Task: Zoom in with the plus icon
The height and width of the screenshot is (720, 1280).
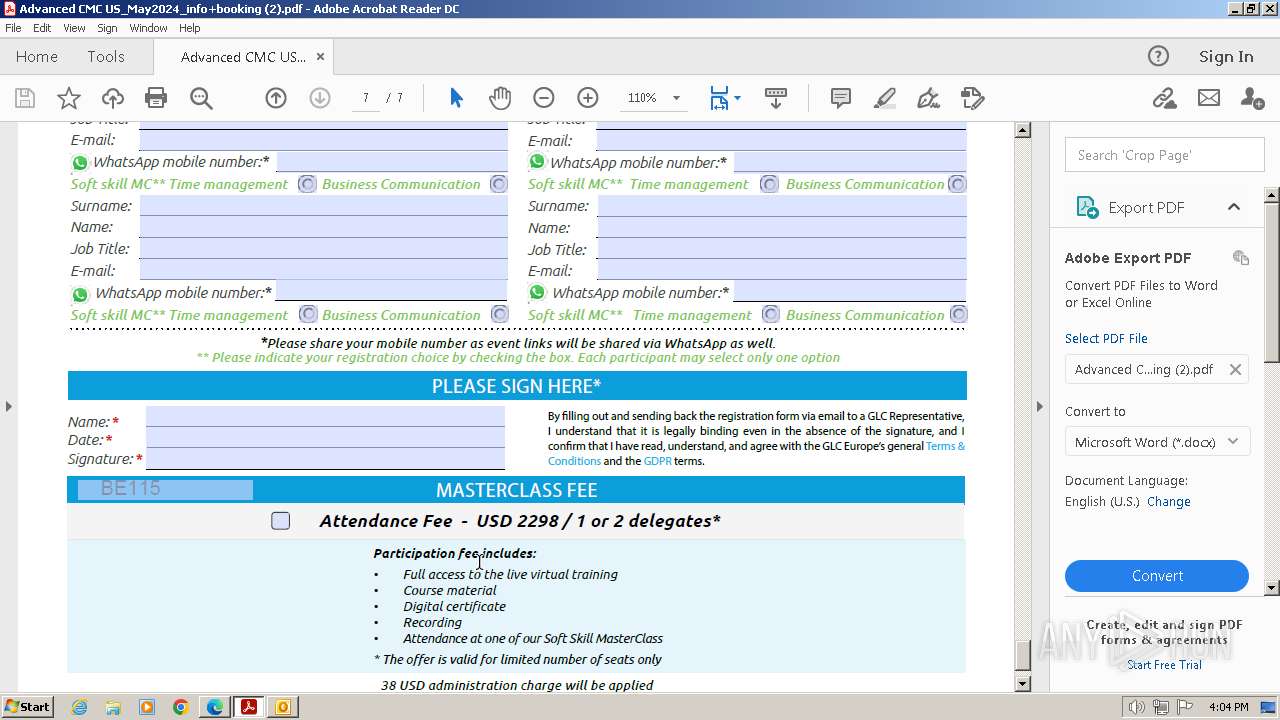Action: click(x=588, y=98)
